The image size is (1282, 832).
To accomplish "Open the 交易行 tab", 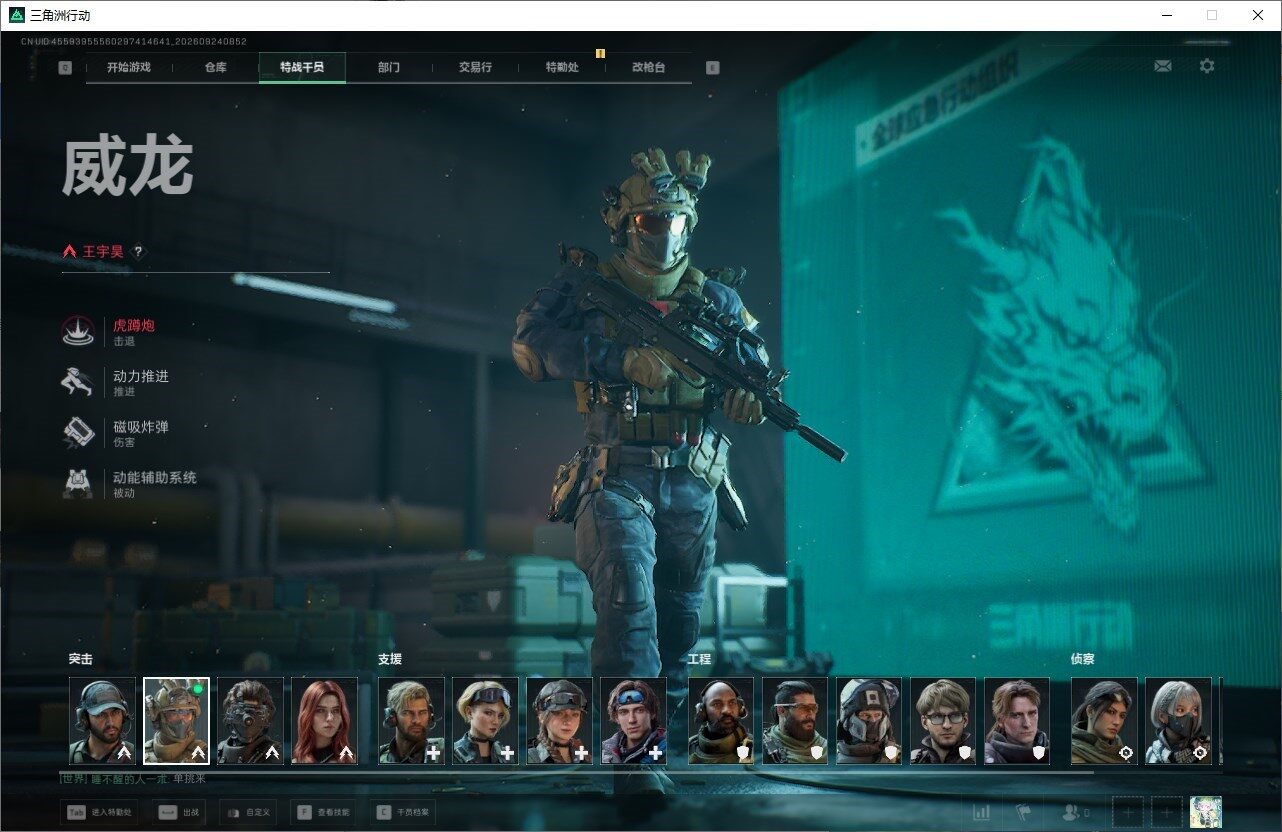I will (x=475, y=68).
